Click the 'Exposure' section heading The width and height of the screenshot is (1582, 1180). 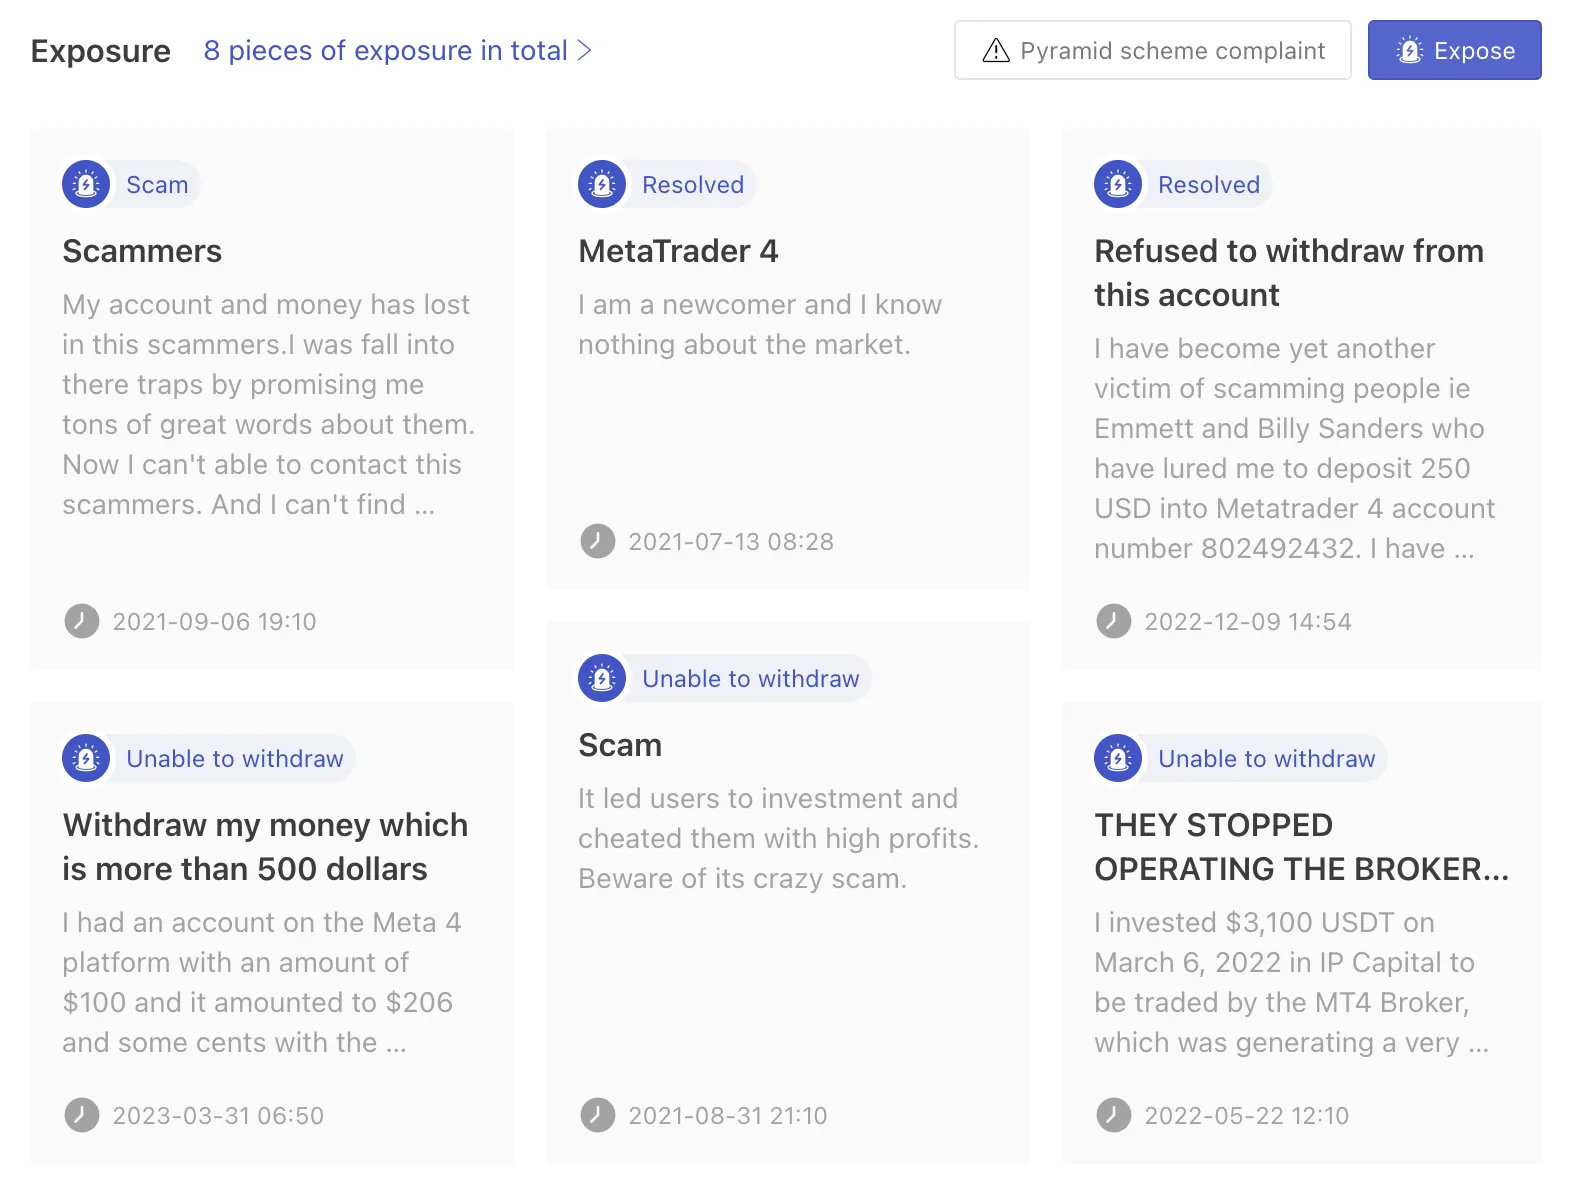(x=101, y=51)
